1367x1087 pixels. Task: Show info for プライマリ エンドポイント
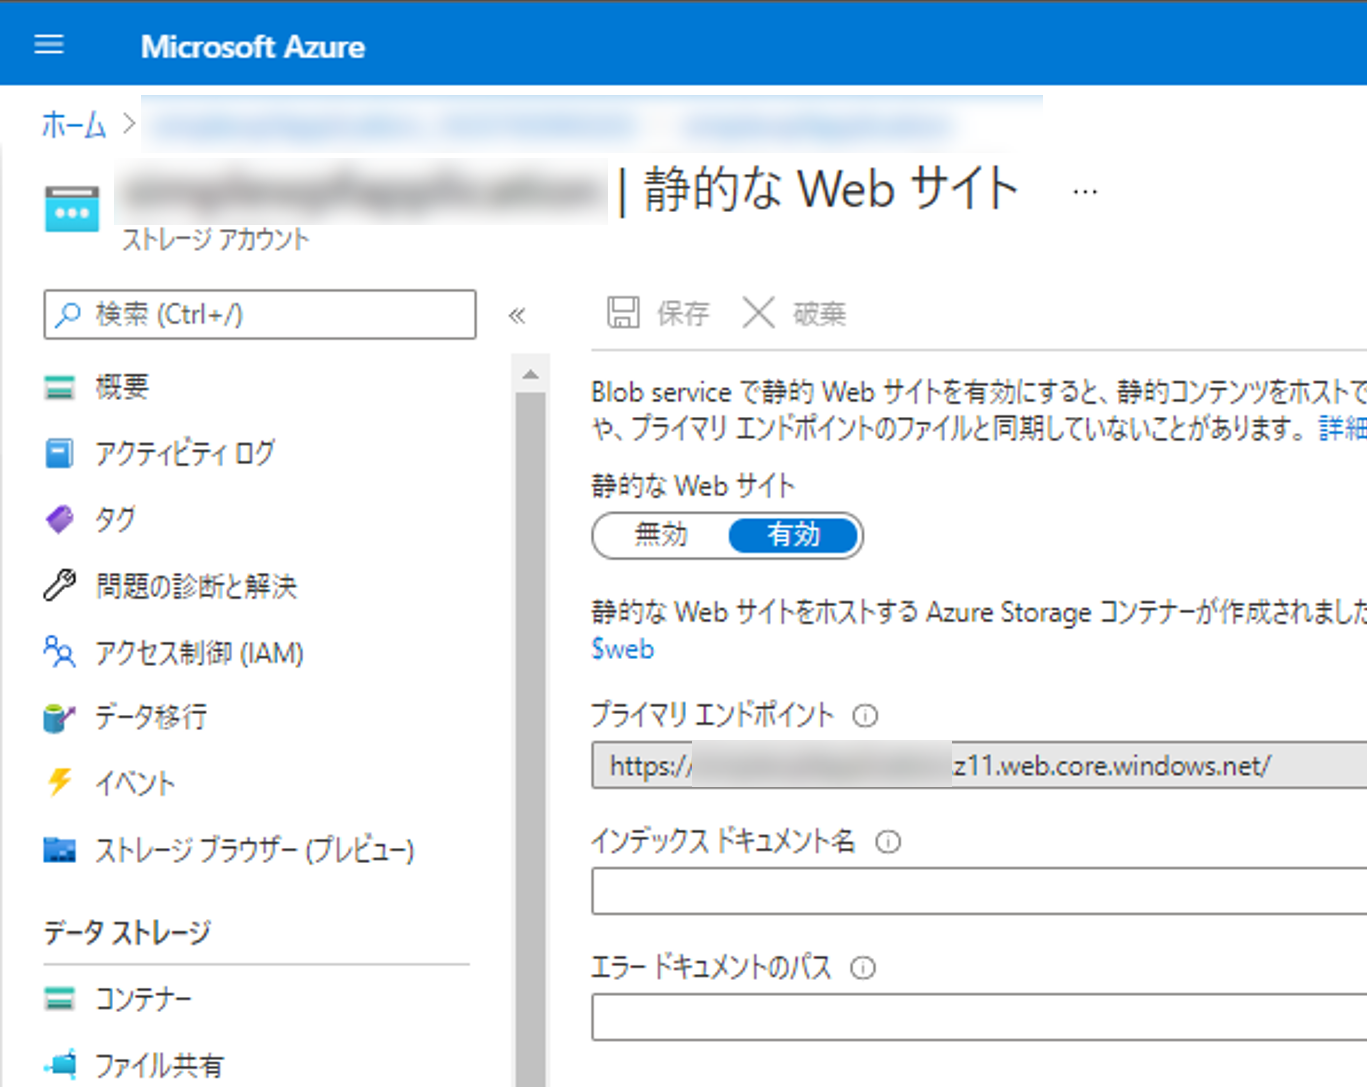tap(865, 716)
